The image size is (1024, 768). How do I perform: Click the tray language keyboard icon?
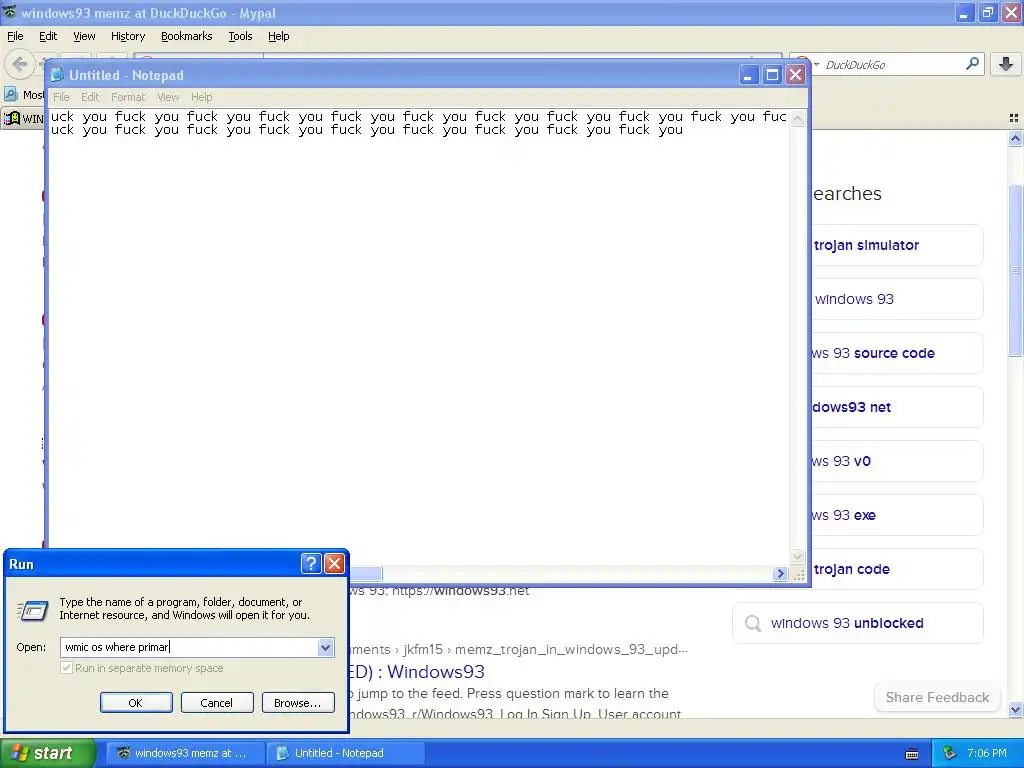coord(912,754)
